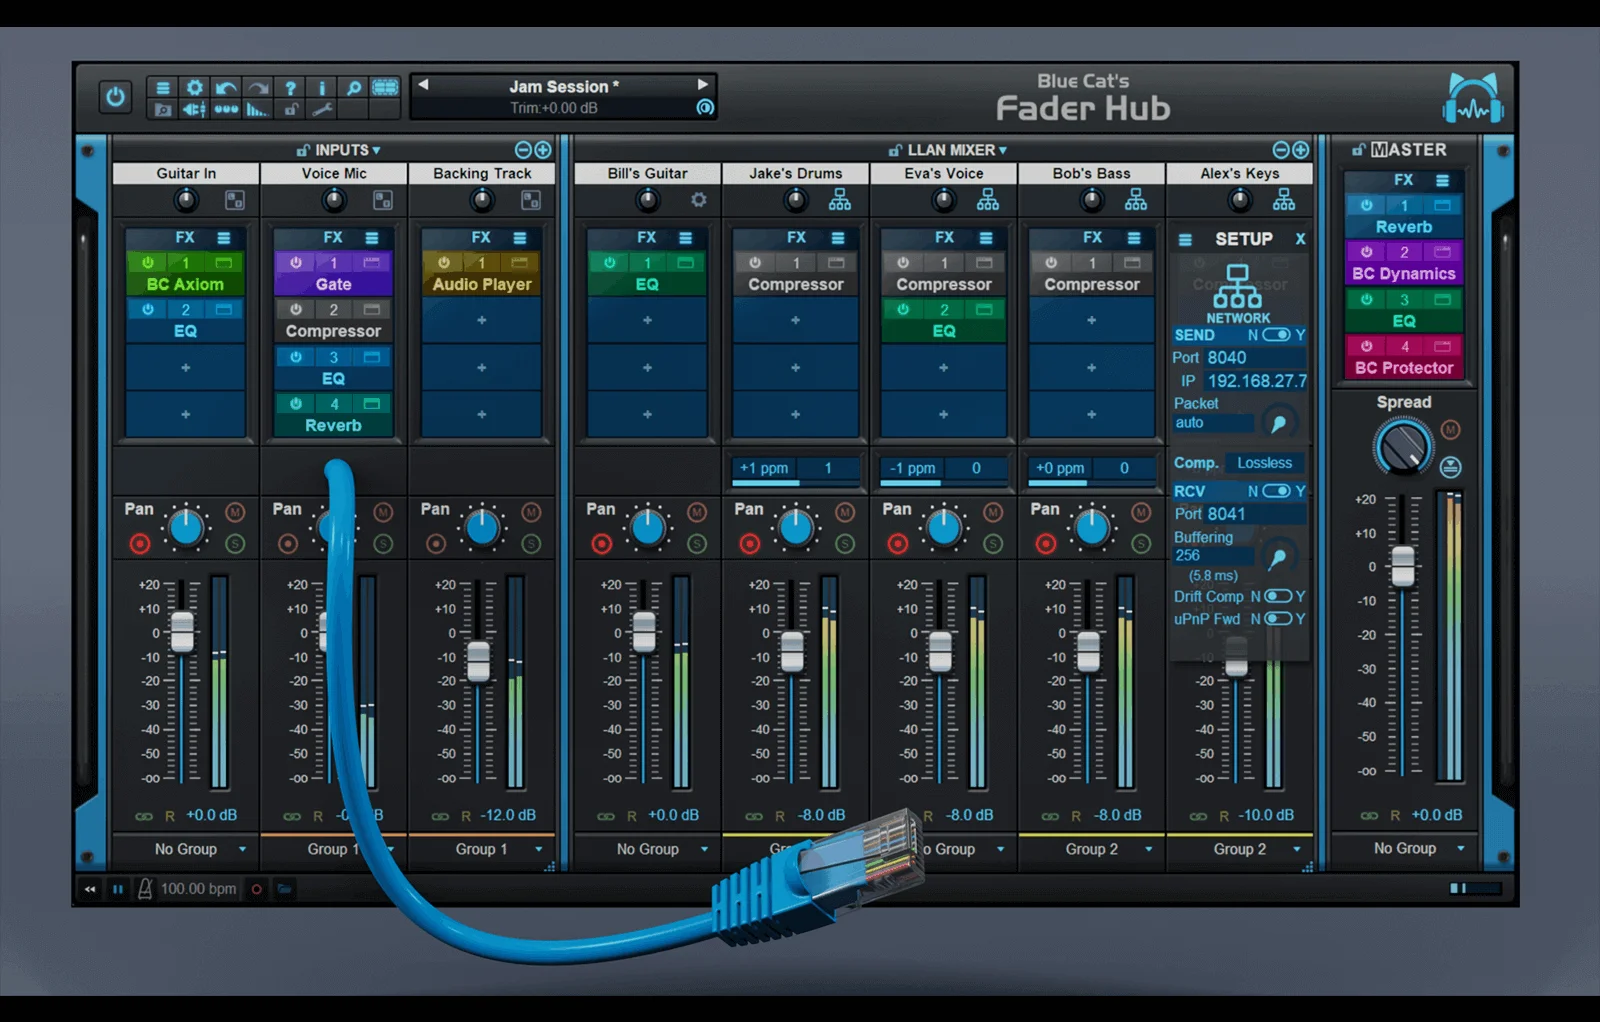Open network settings for Bob's Bass
1600x1022 pixels.
tap(1136, 200)
